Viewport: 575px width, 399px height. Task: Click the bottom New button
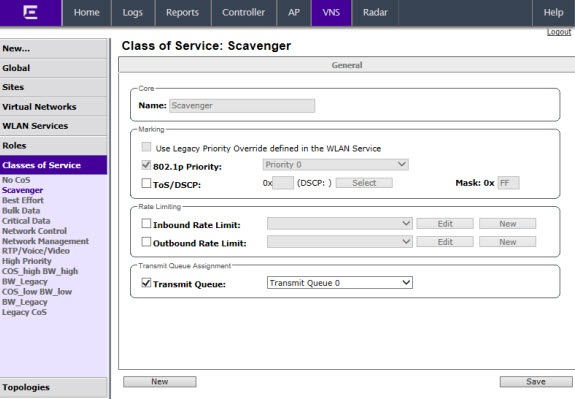tap(160, 382)
